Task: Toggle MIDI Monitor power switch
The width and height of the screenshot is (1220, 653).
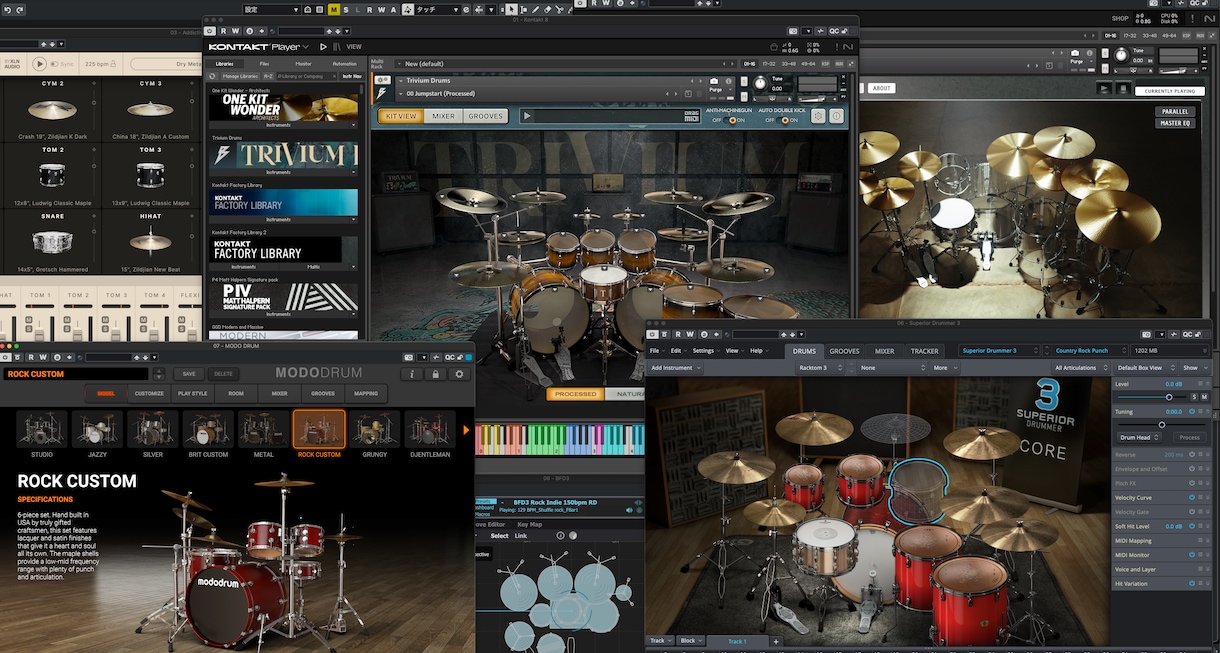Action: (x=1192, y=555)
